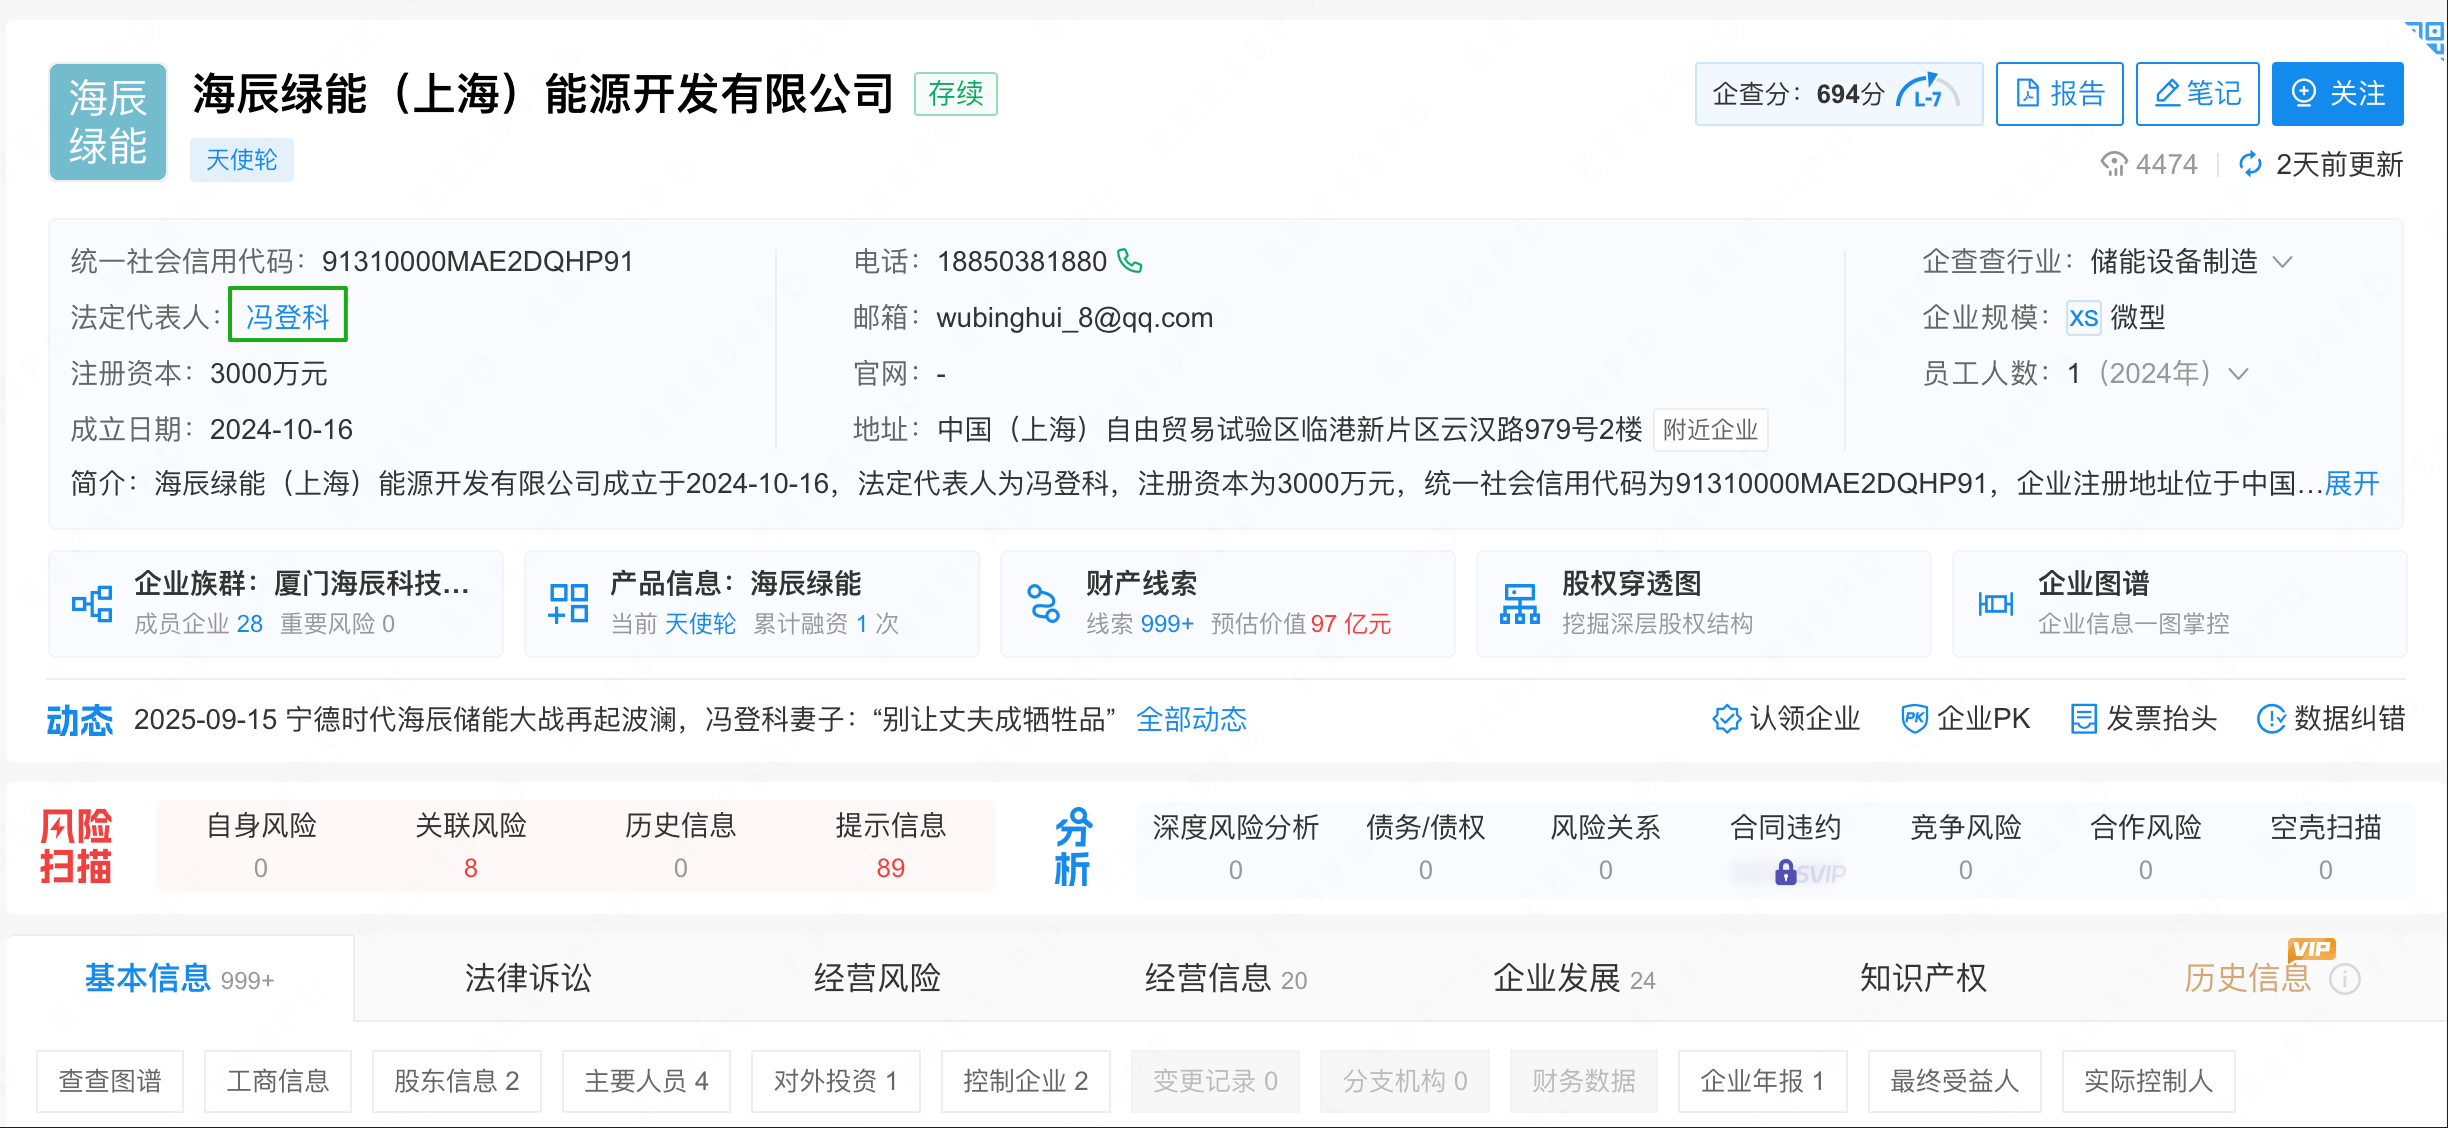This screenshot has width=2448, height=1128.
Task: Select the 主要人员 4 sub-tab
Action: (x=646, y=1081)
